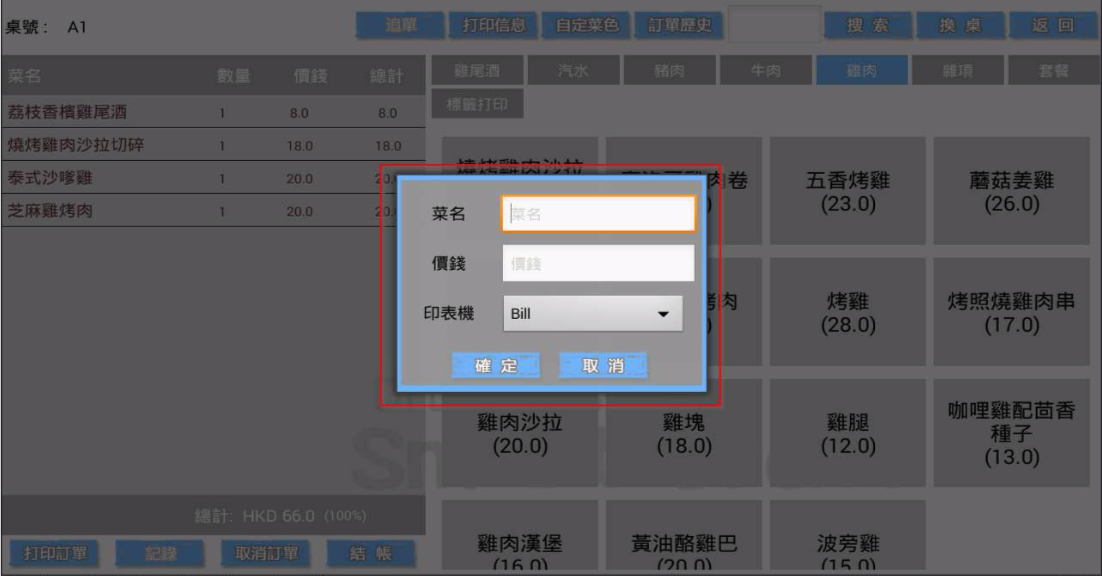Click the 追單 button in top bar
This screenshot has height=576, width=1102.
pos(401,26)
